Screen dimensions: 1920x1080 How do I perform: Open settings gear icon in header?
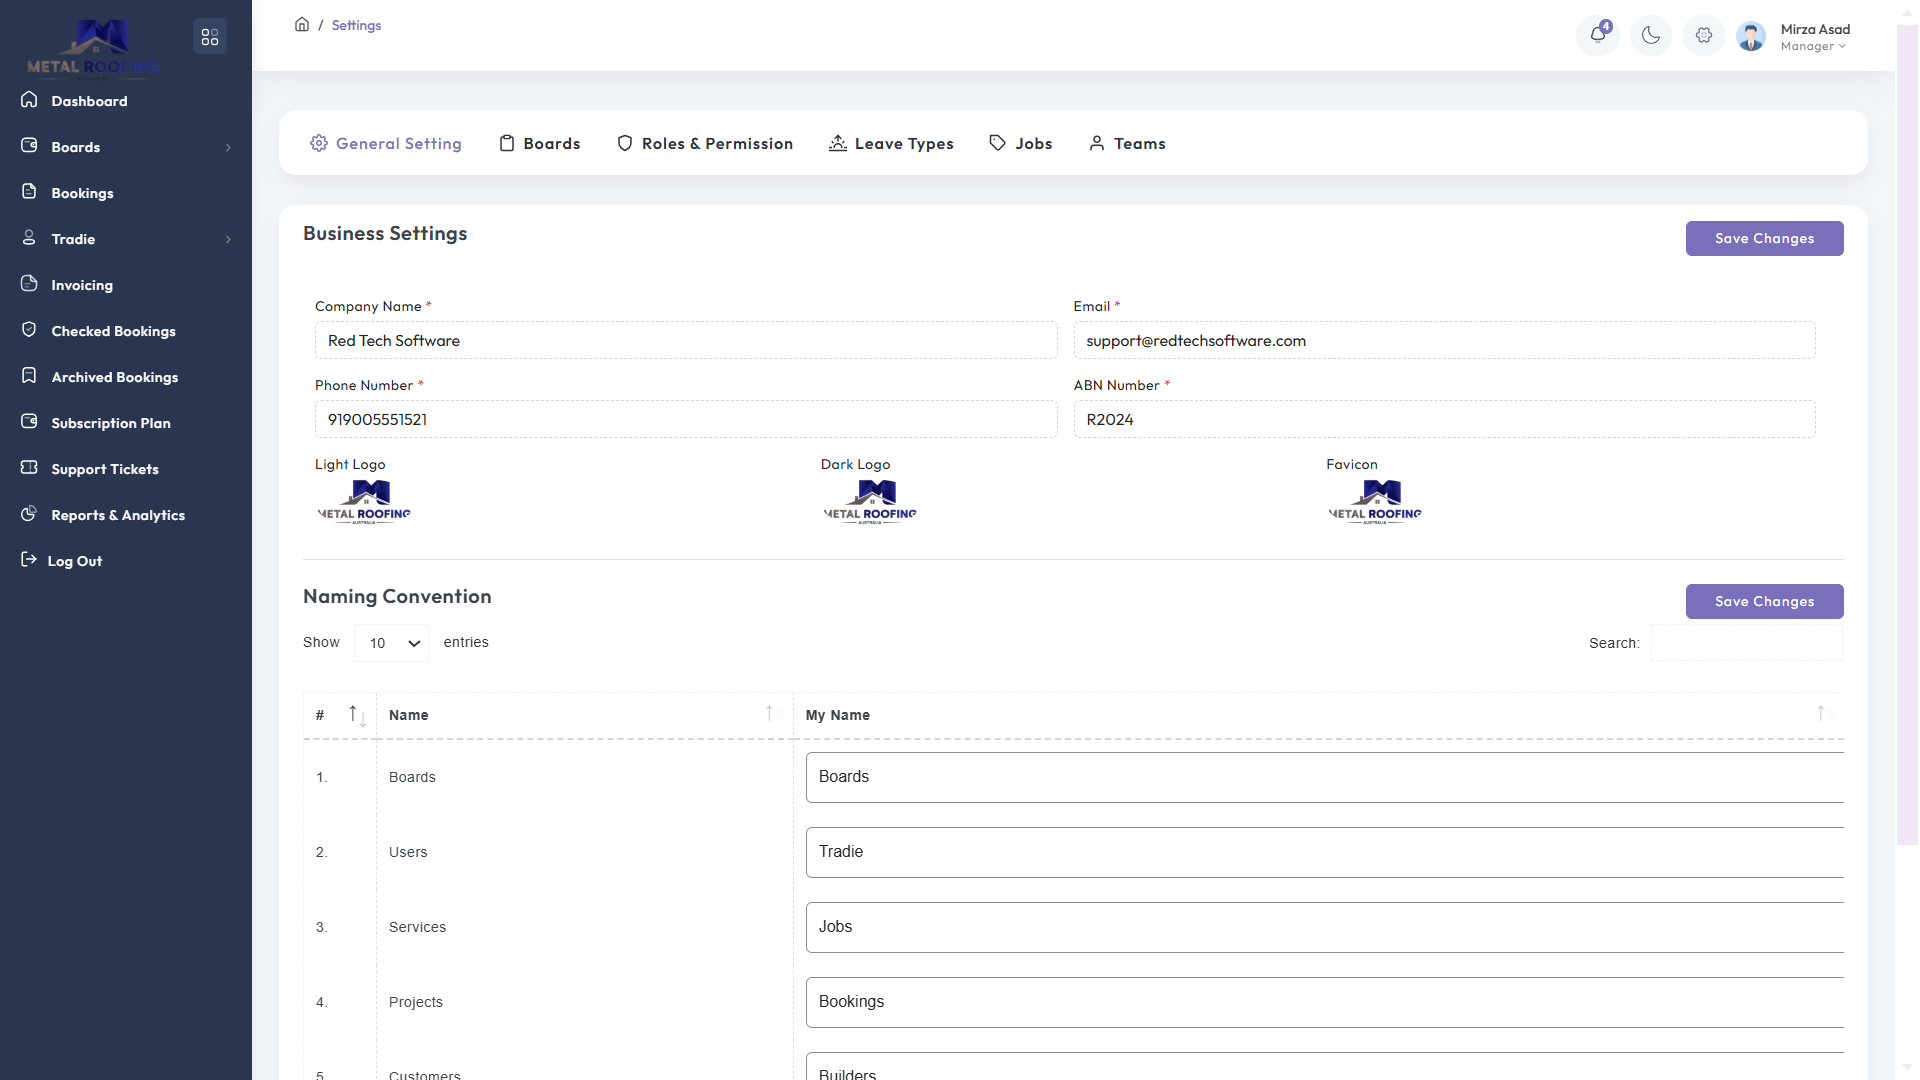click(1704, 36)
